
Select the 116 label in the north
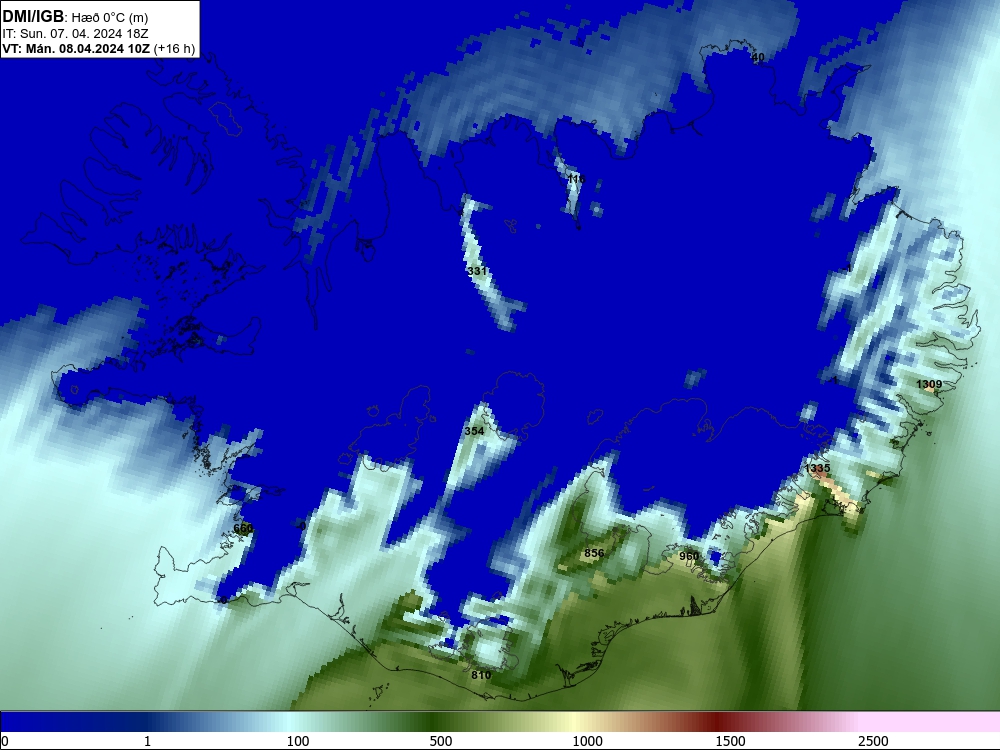point(576,179)
